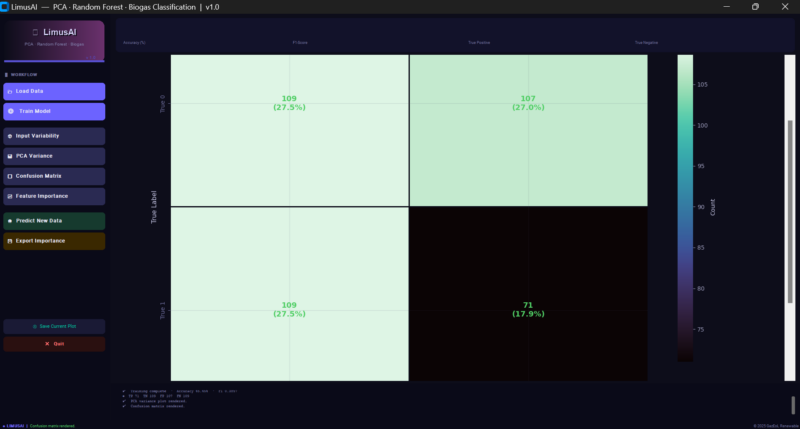Open the Feature Importance chart
The height and width of the screenshot is (429, 800).
54,196
